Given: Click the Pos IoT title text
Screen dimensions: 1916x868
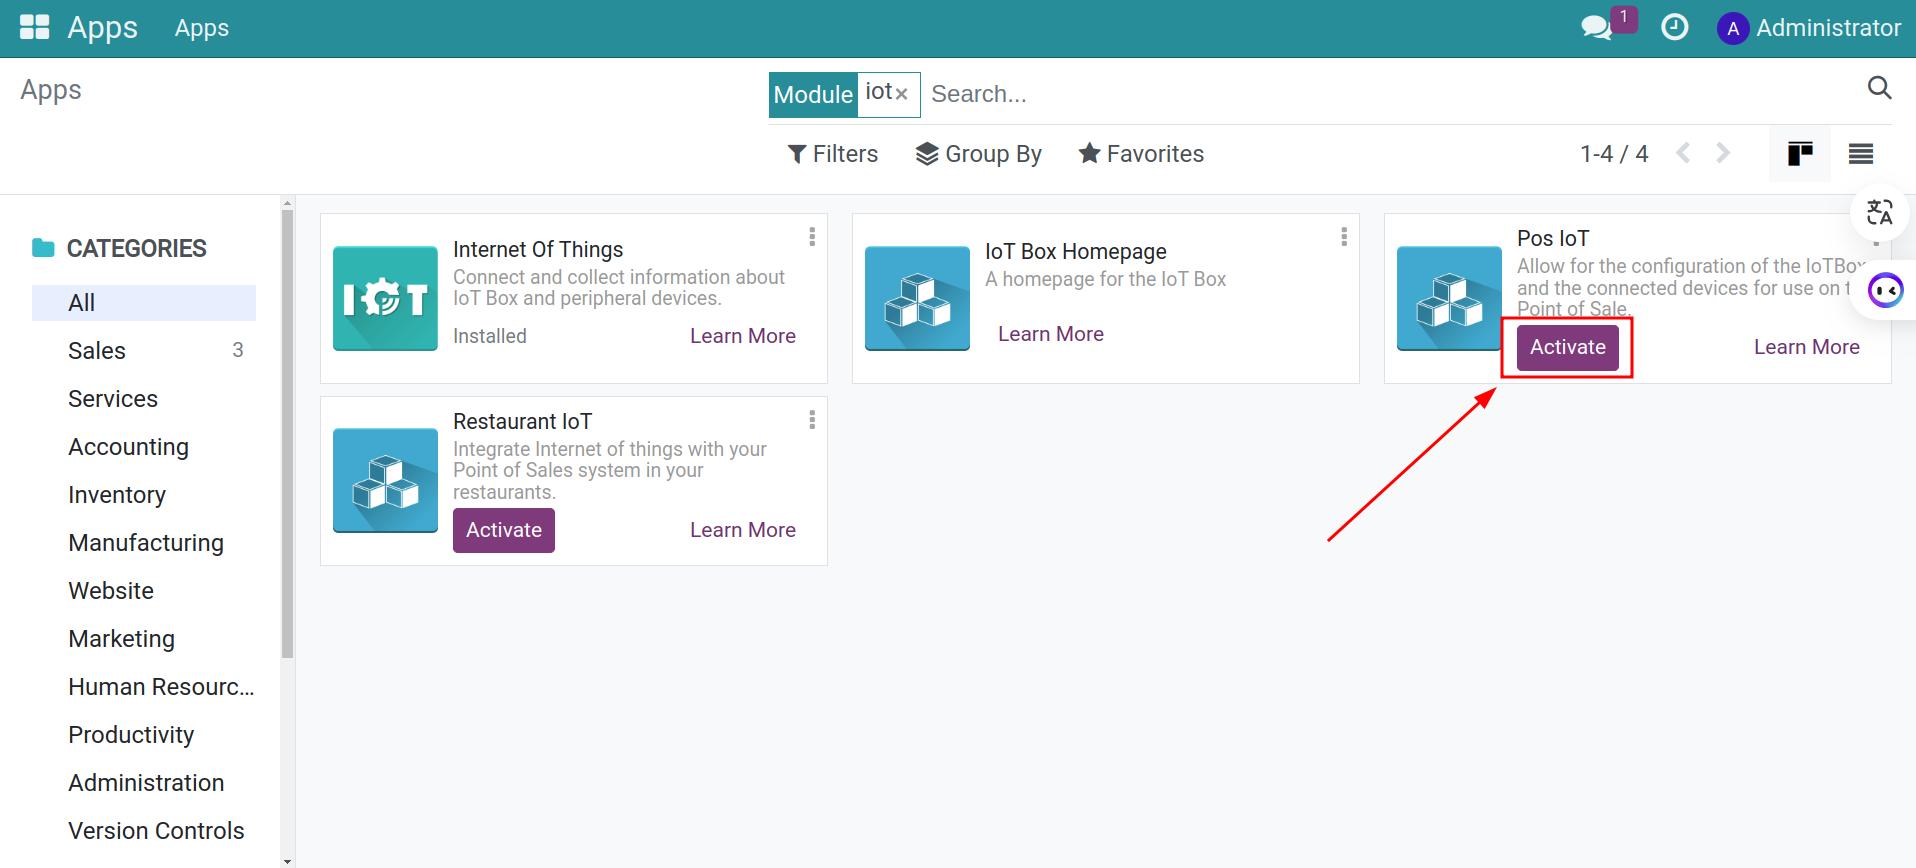Looking at the screenshot, I should coord(1553,238).
